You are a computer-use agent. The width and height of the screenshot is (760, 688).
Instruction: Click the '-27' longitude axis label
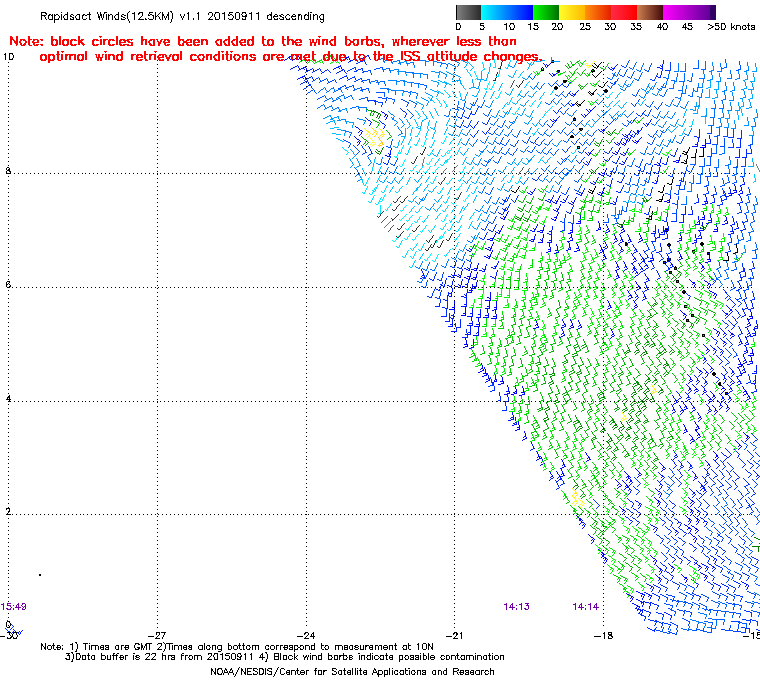(x=157, y=635)
